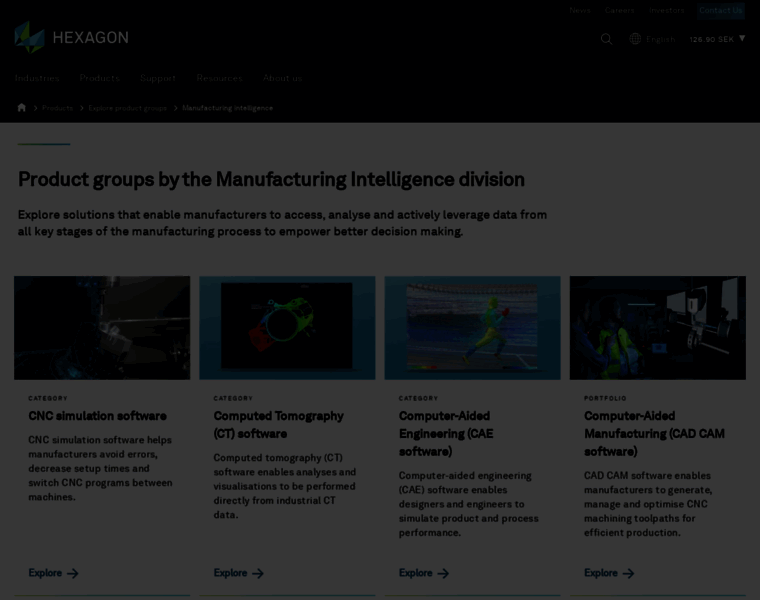Open the Industries menu
Image resolution: width=760 pixels, height=600 pixels.
(x=37, y=78)
